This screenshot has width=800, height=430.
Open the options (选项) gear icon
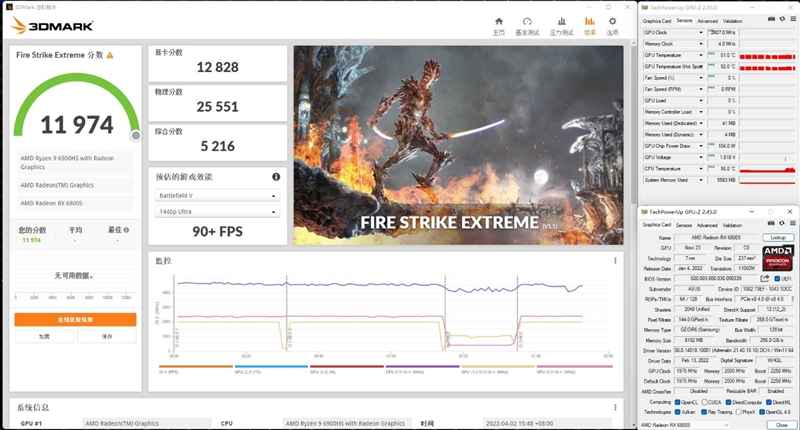612,21
